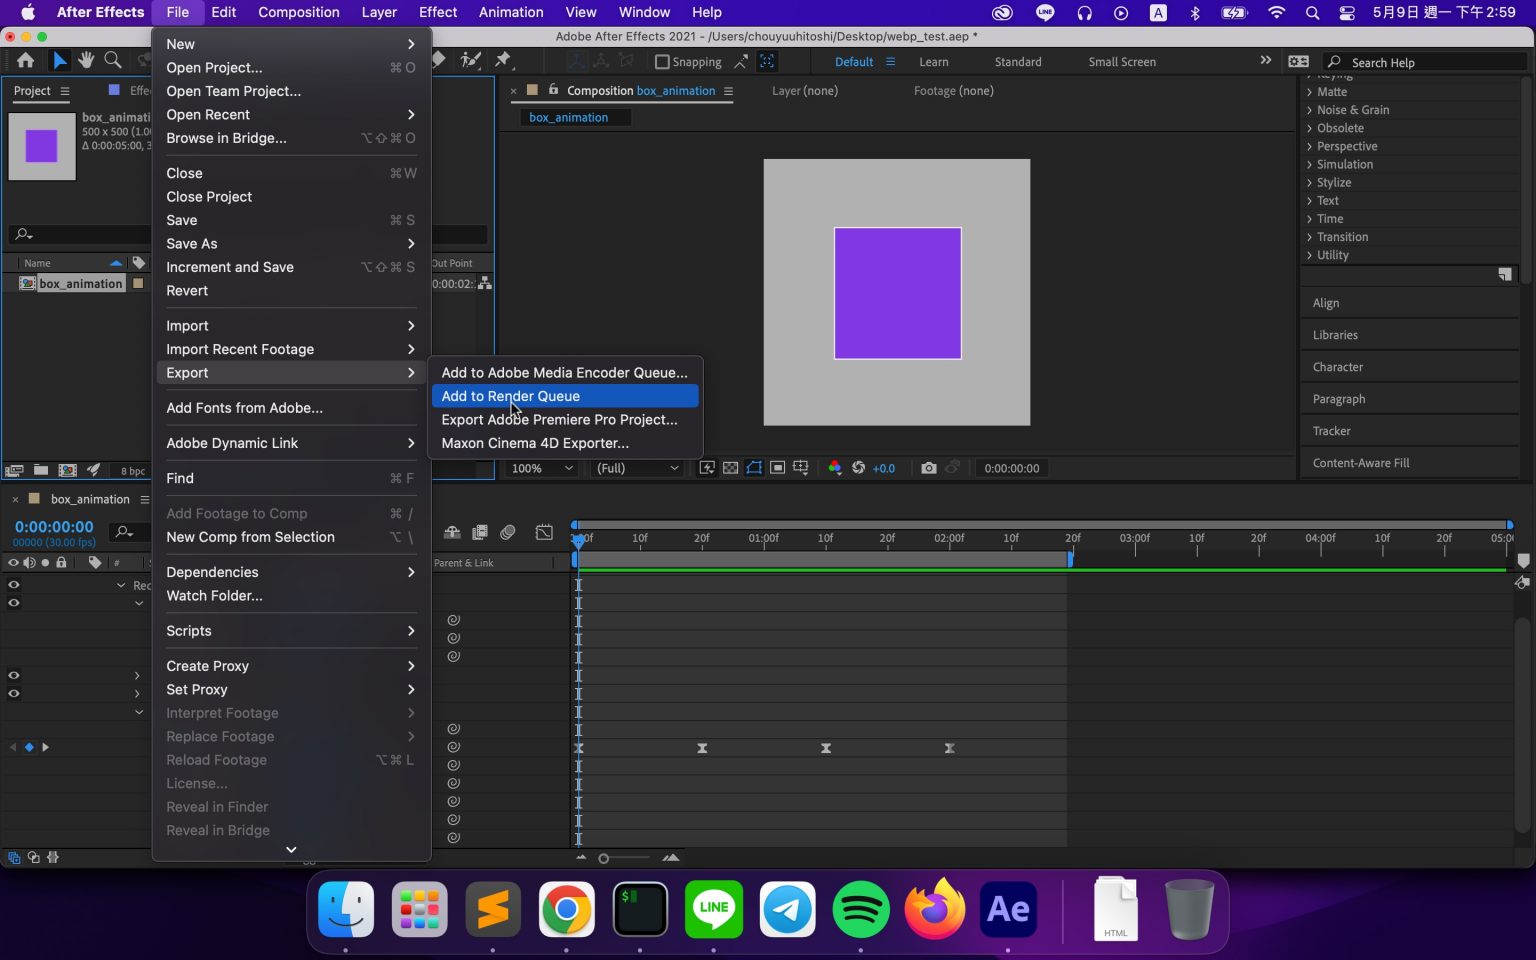This screenshot has width=1536, height=960.
Task: Open the Composition menu in menu bar
Action: pos(298,12)
